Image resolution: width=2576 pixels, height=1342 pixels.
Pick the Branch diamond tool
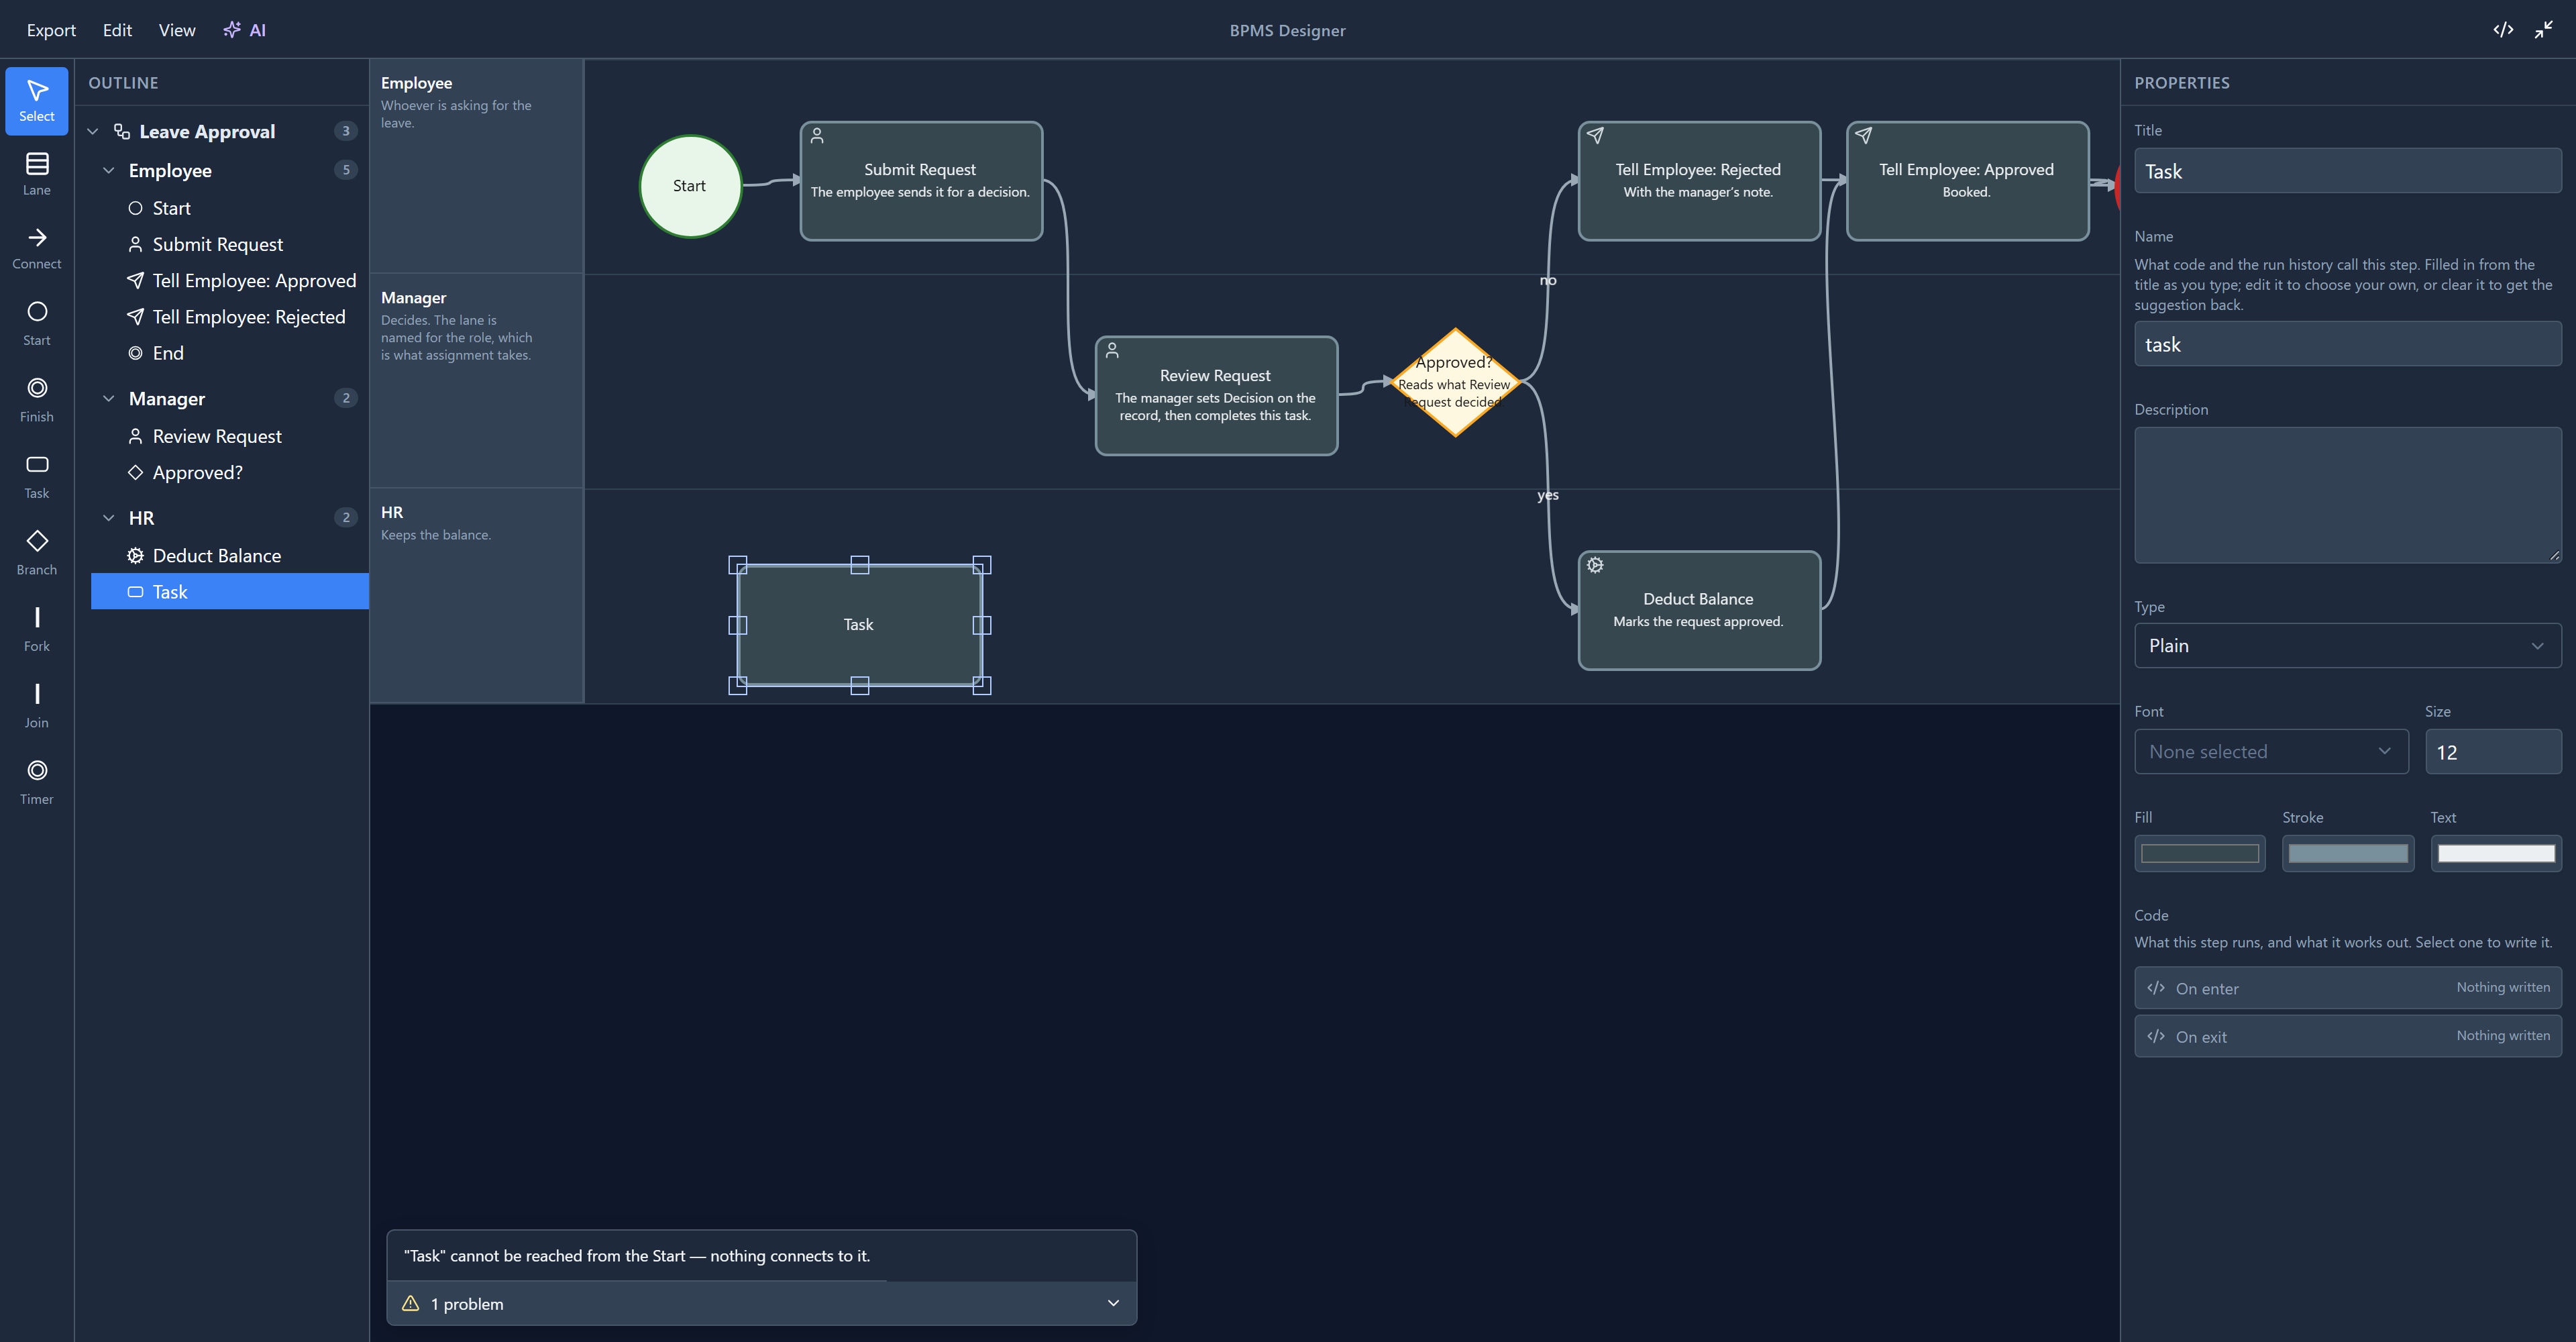37,553
